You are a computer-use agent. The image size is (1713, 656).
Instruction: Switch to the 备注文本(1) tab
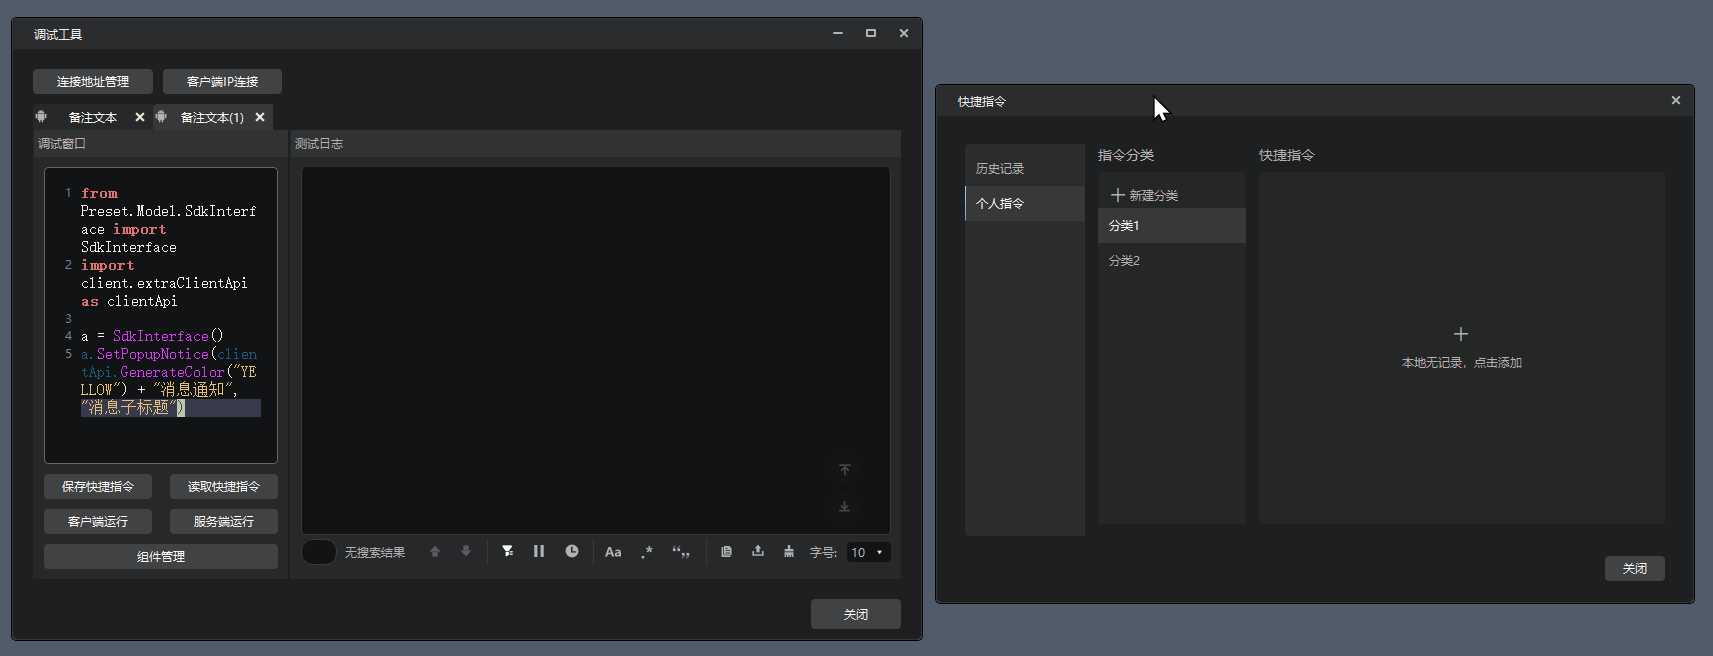tap(212, 118)
